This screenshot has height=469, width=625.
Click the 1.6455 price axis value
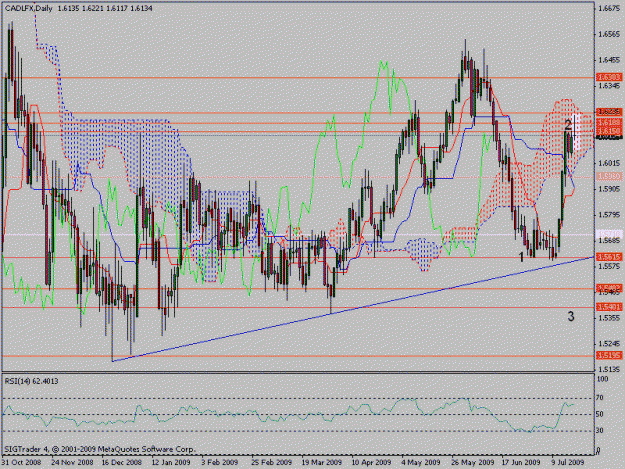(x=609, y=60)
